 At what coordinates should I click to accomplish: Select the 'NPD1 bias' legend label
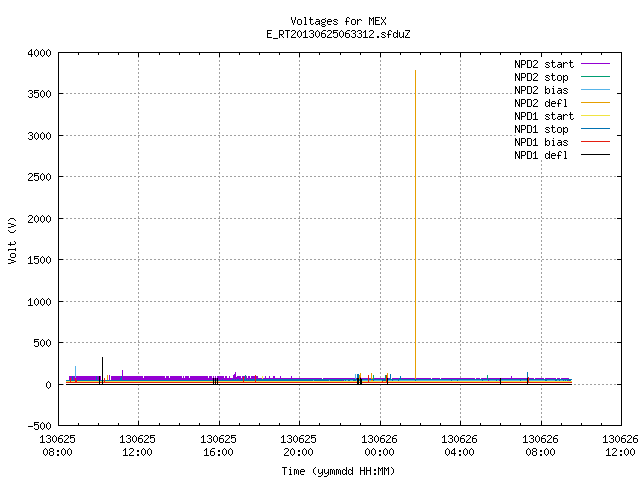point(541,142)
